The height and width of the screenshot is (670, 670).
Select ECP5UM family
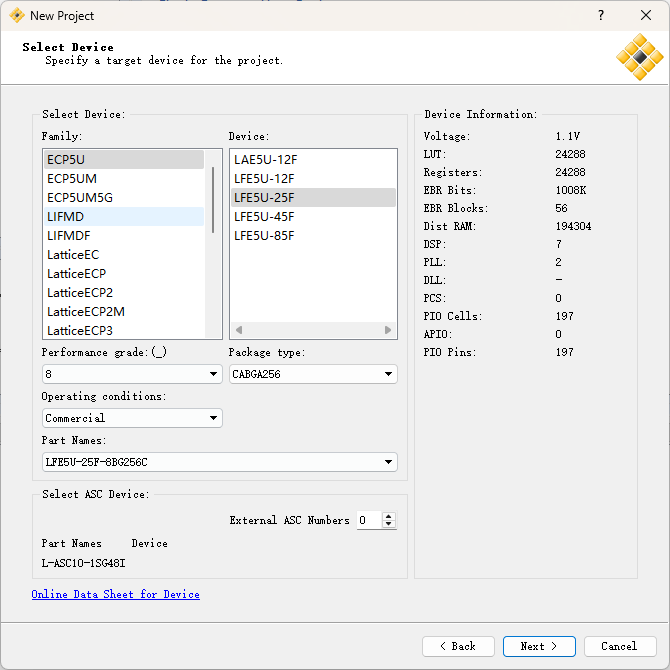[123, 179]
